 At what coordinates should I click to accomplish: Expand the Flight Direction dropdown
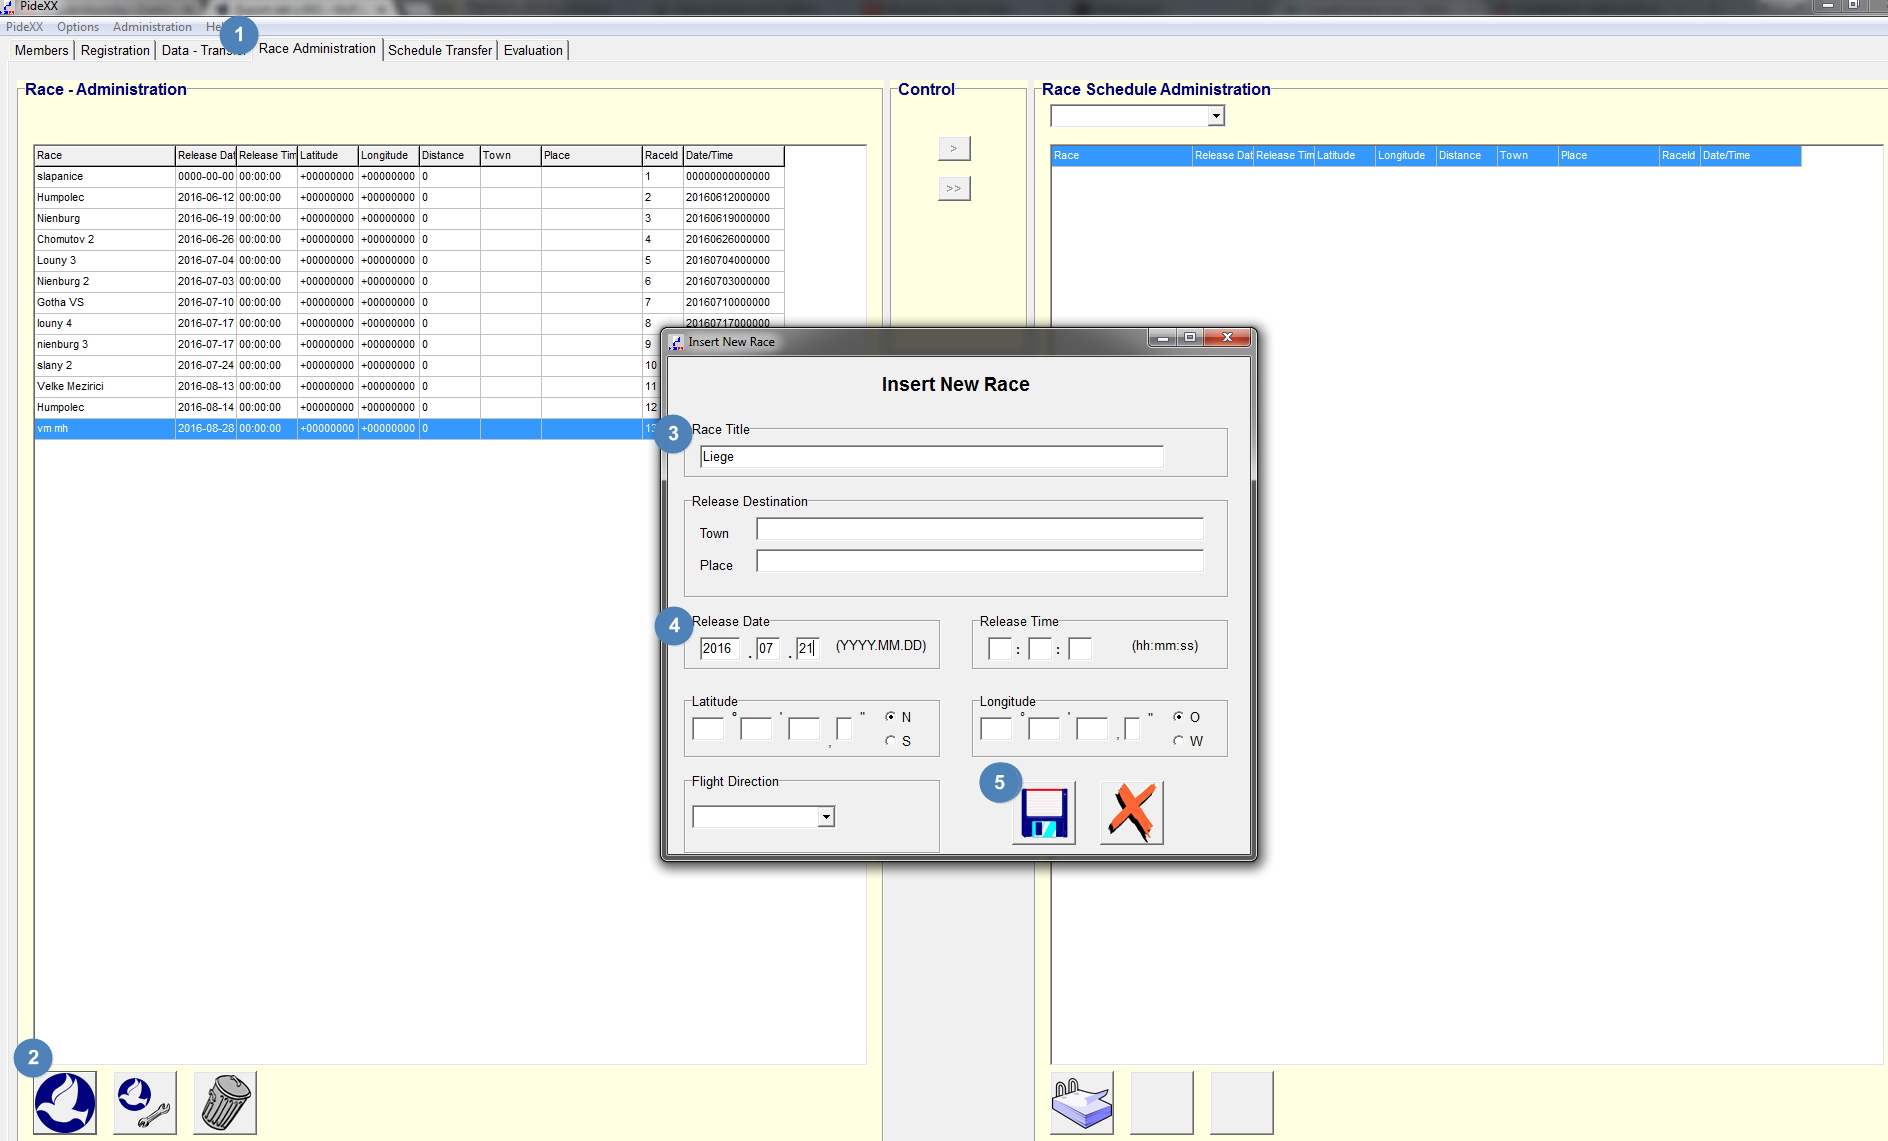point(826,817)
